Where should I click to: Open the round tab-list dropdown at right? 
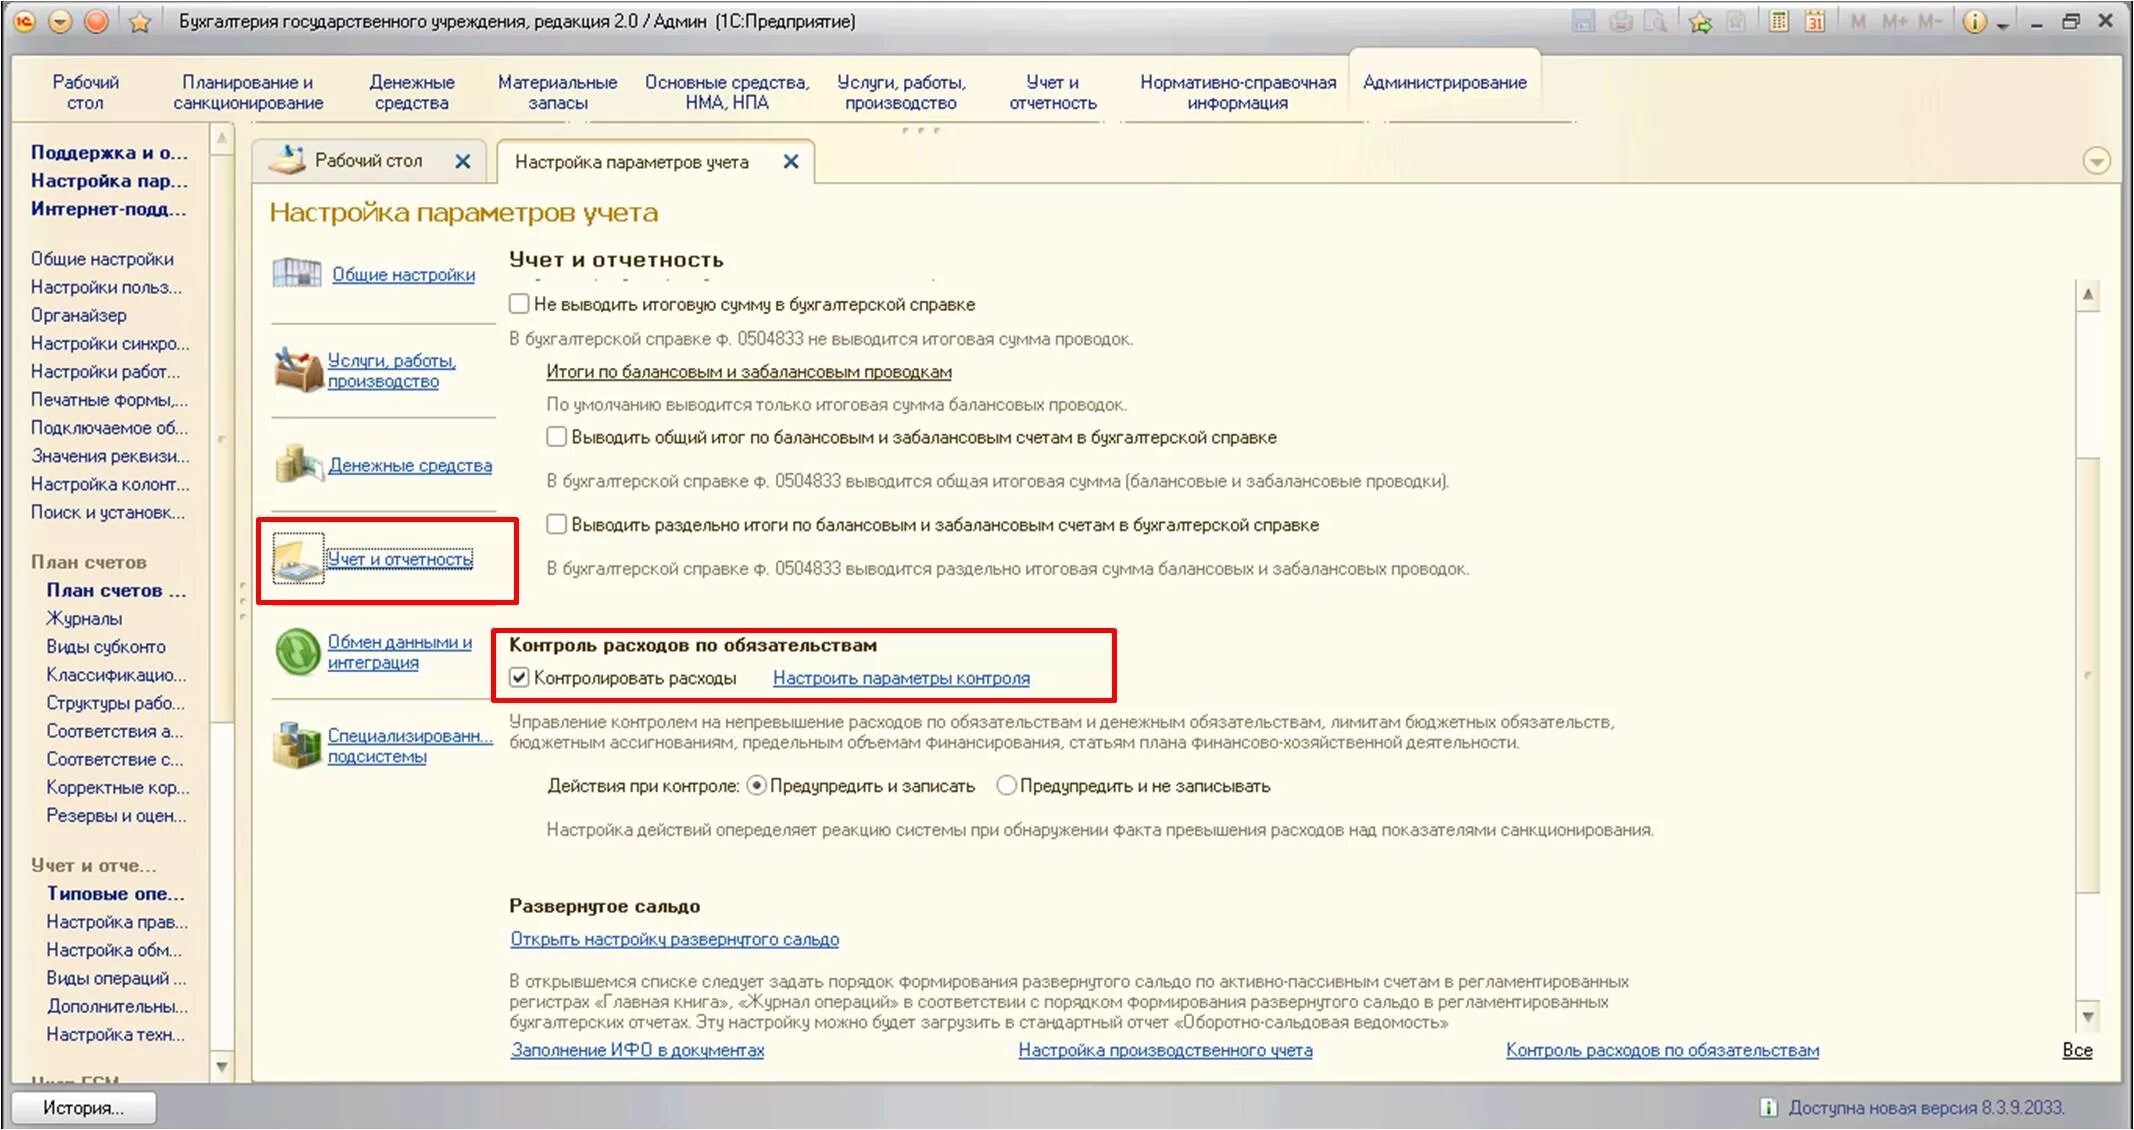tap(2096, 161)
